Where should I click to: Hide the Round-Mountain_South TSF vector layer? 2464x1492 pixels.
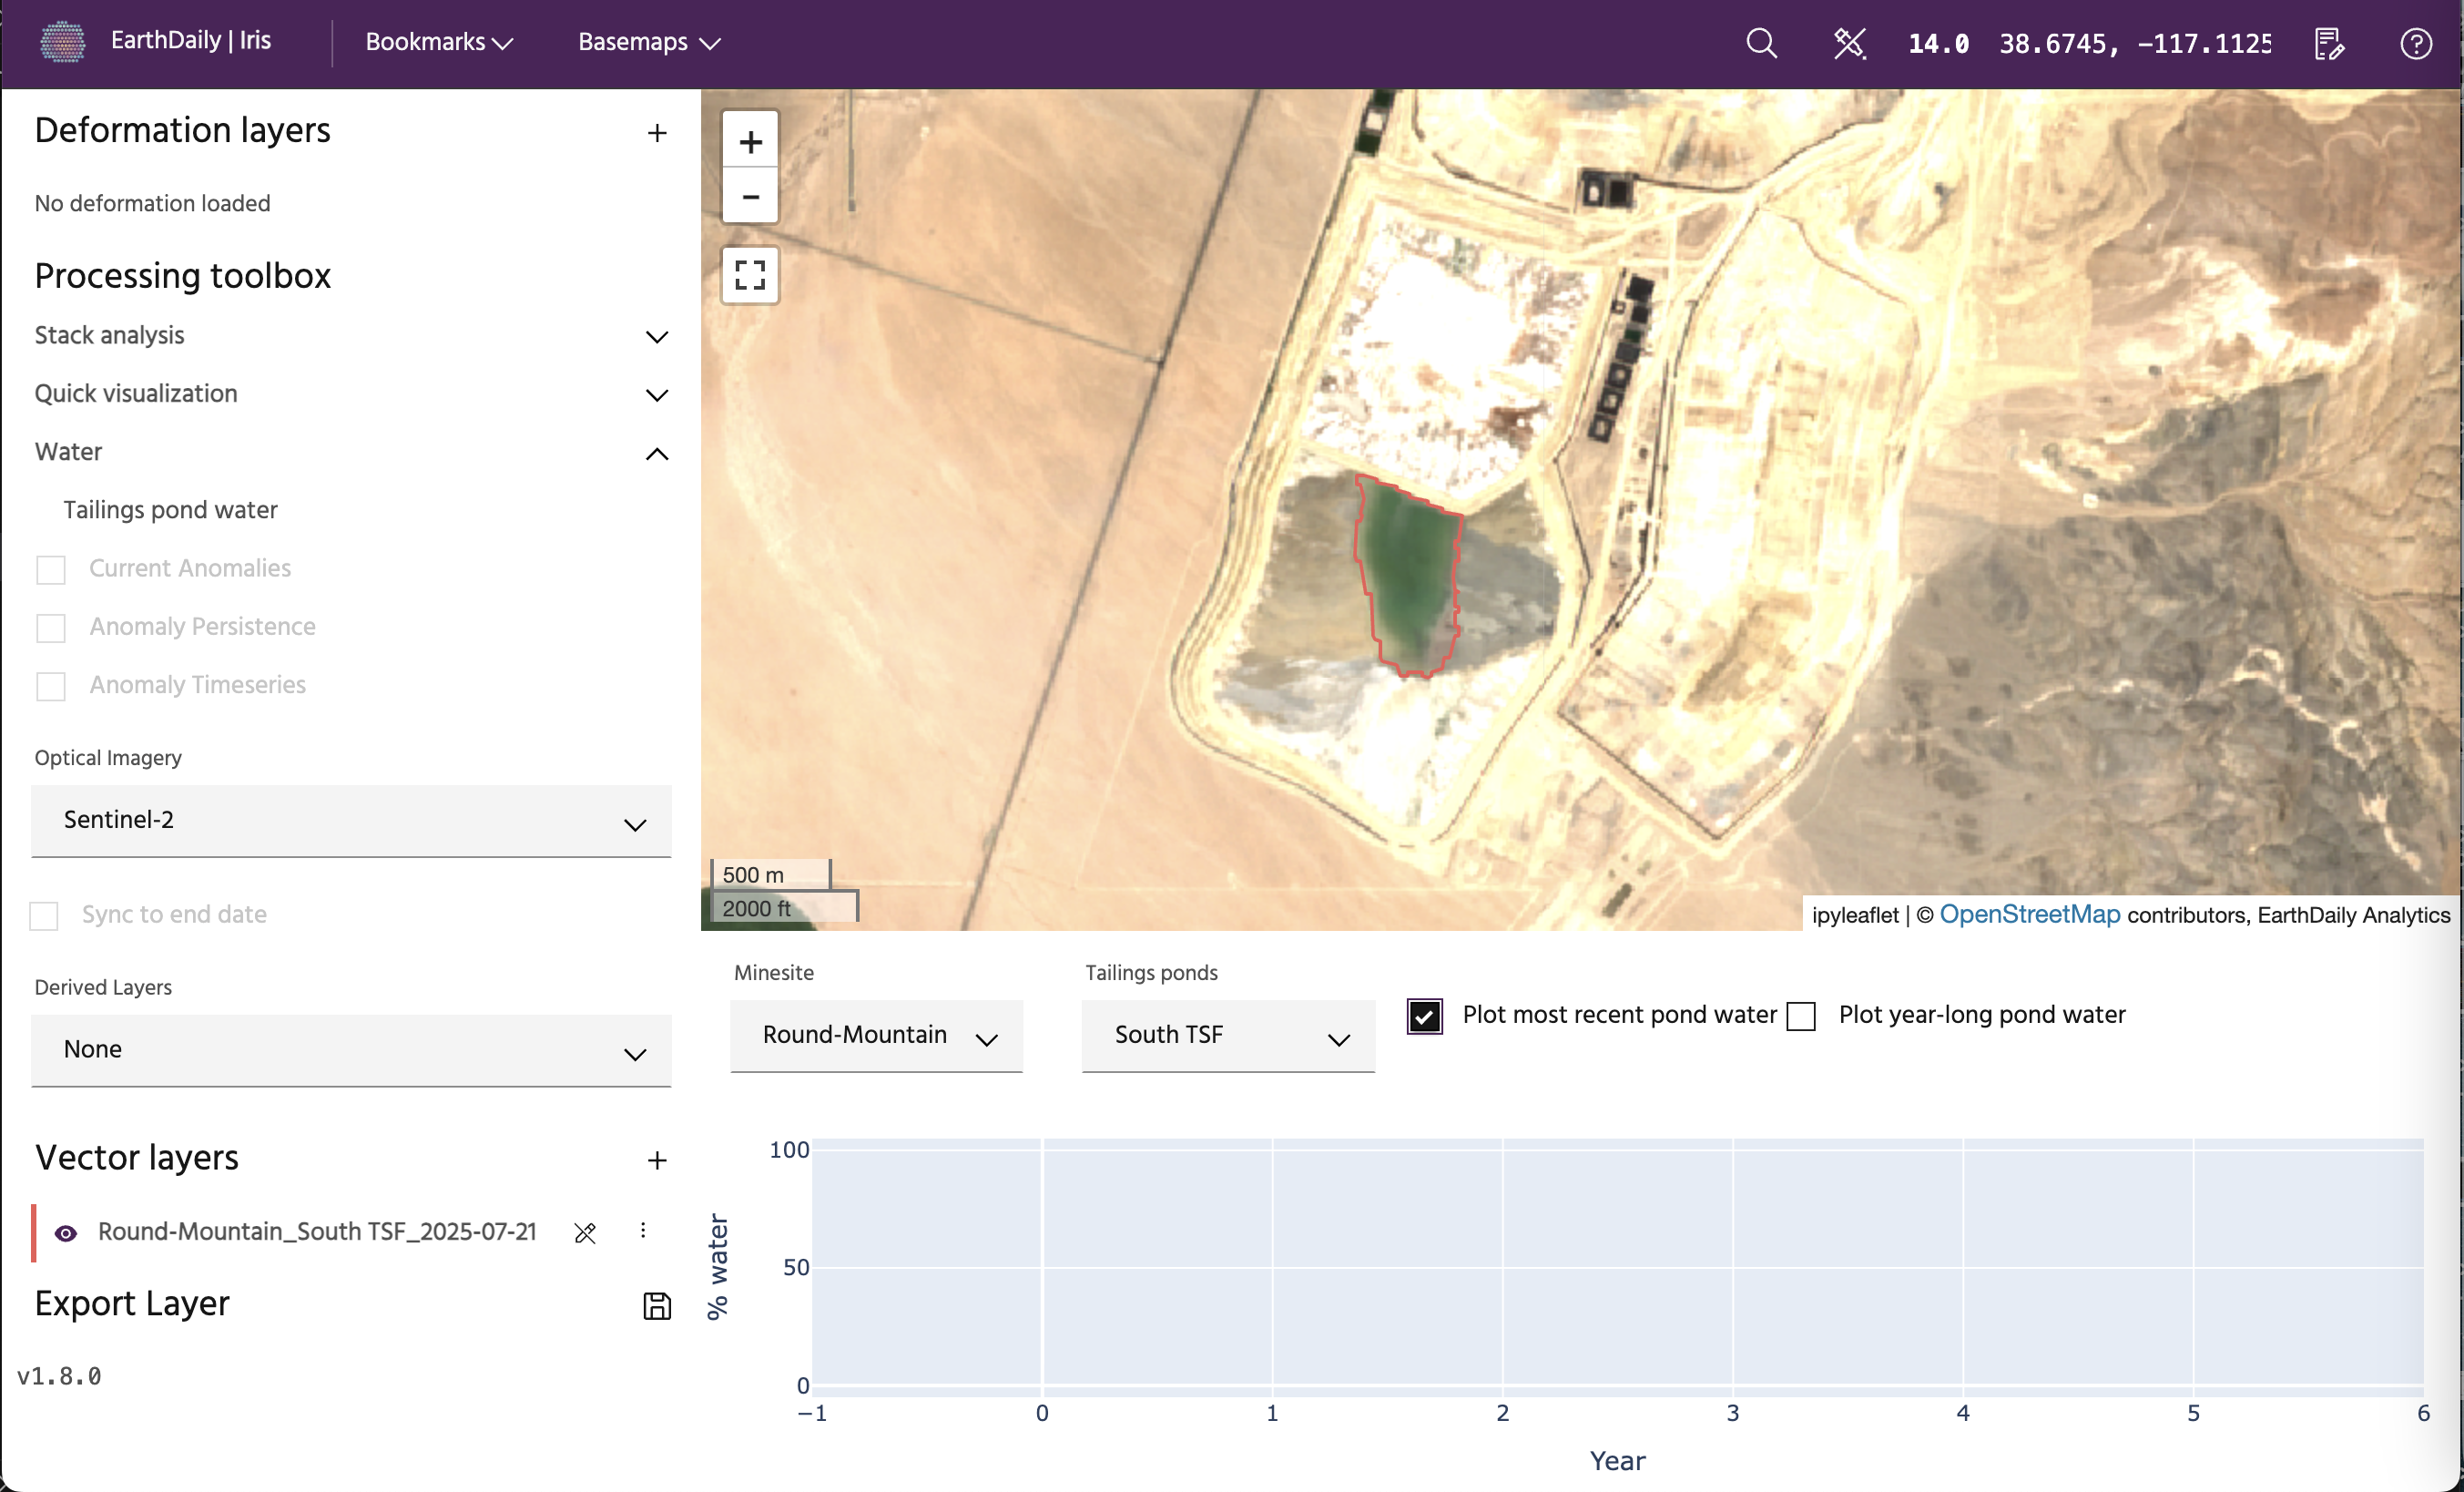(66, 1233)
